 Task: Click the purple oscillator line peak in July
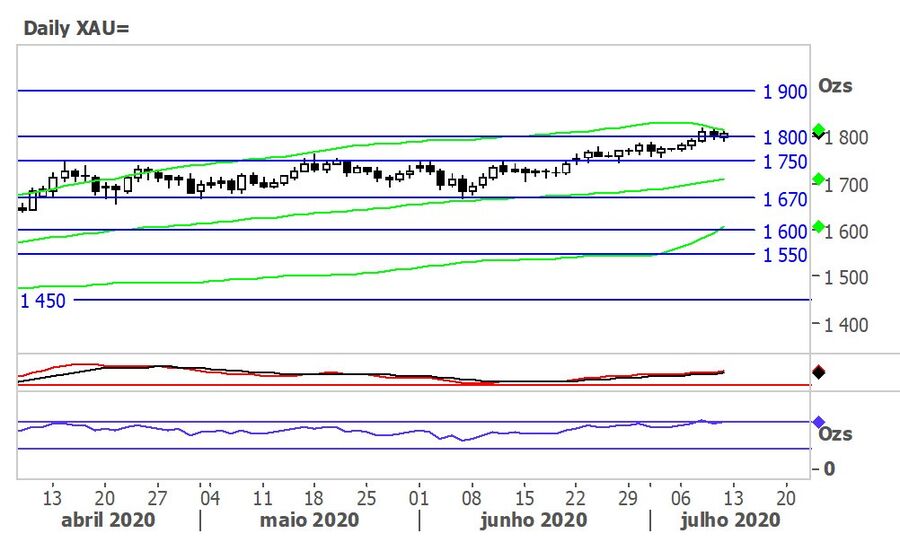[701, 421]
